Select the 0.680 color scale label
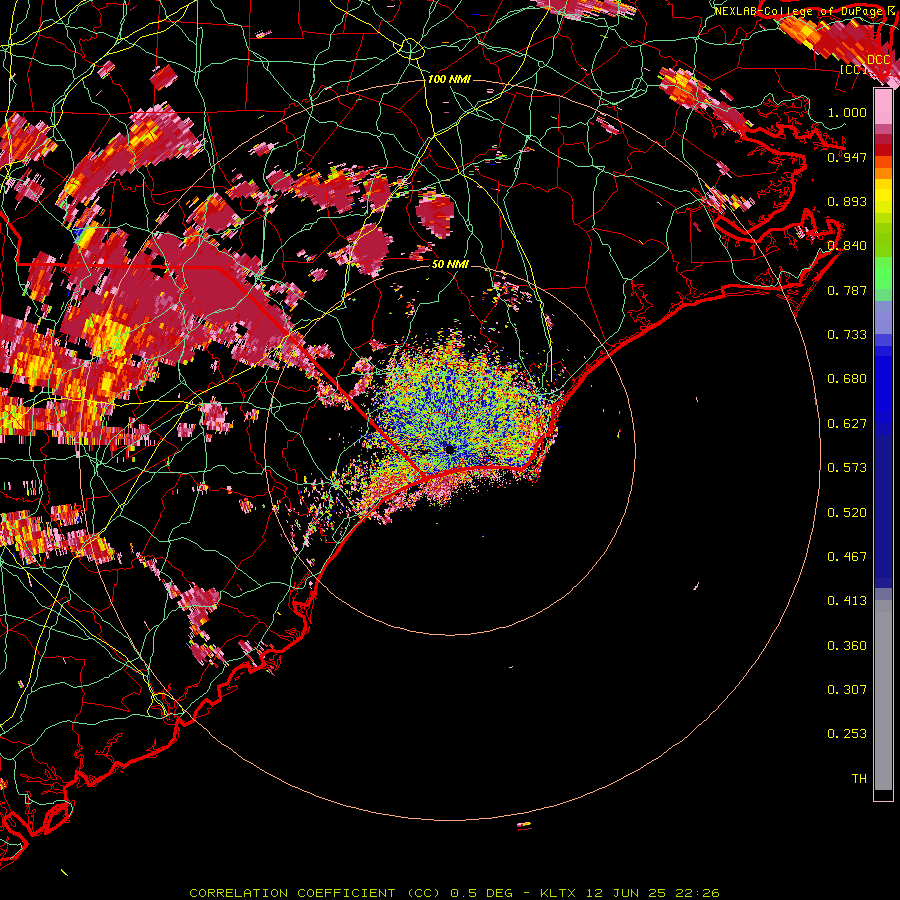 click(x=847, y=379)
